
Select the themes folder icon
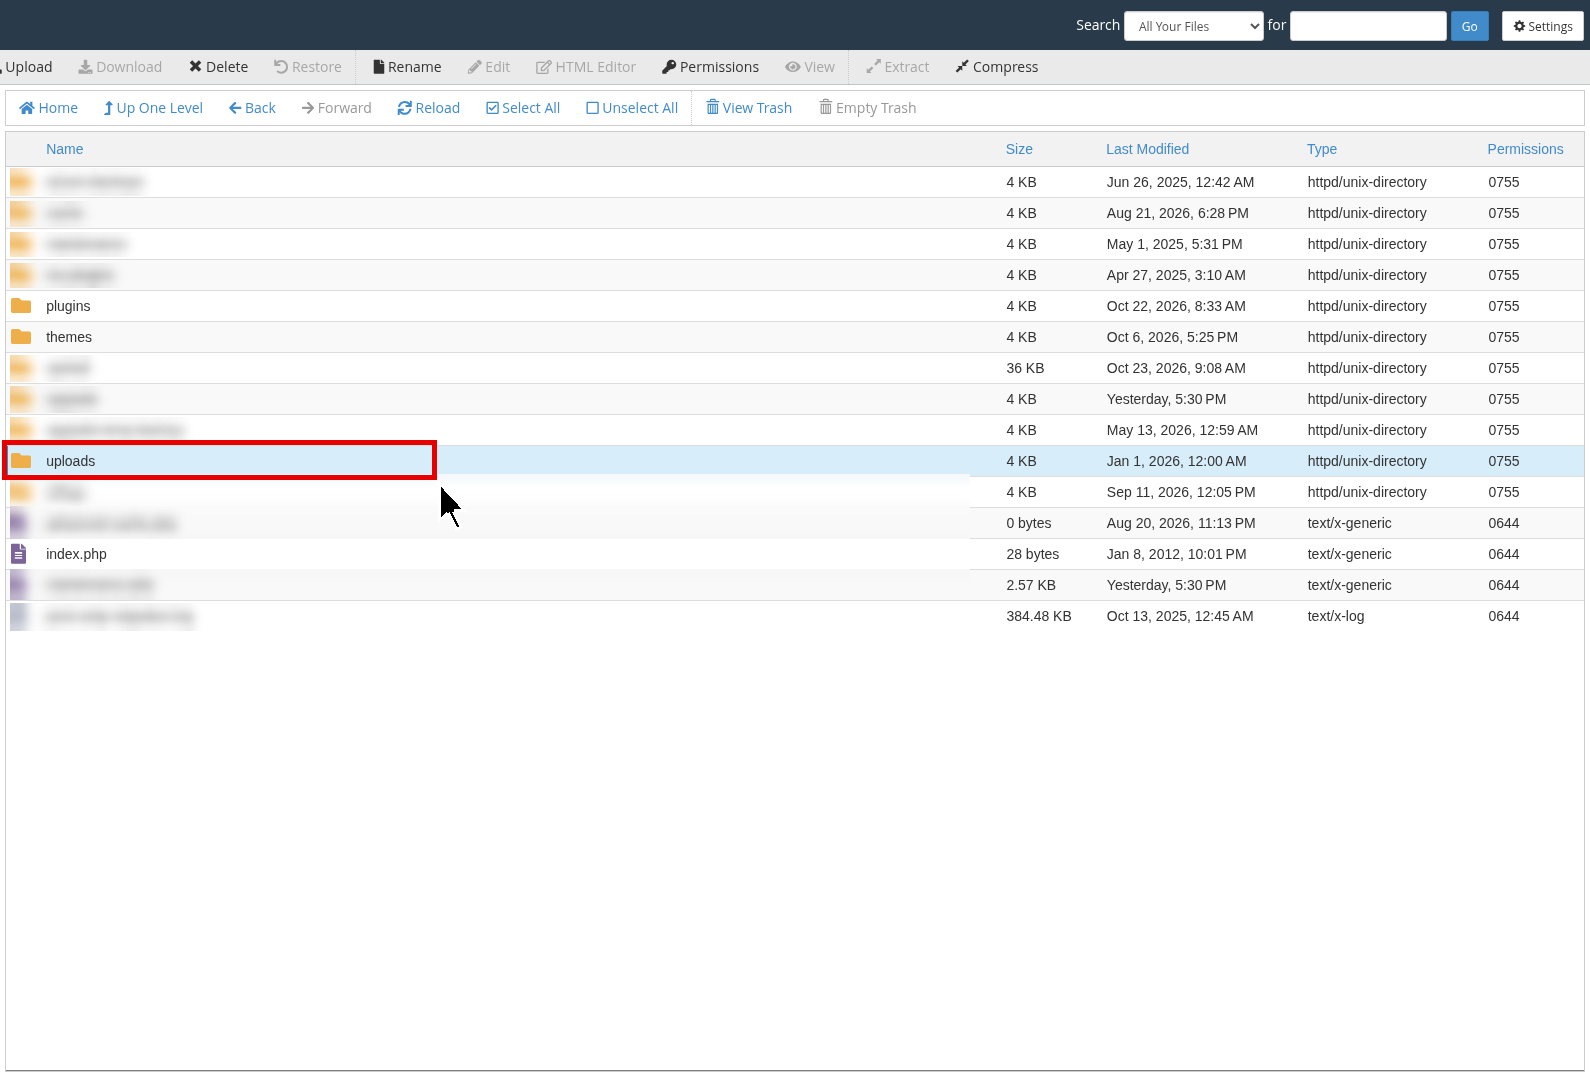pyautogui.click(x=21, y=337)
